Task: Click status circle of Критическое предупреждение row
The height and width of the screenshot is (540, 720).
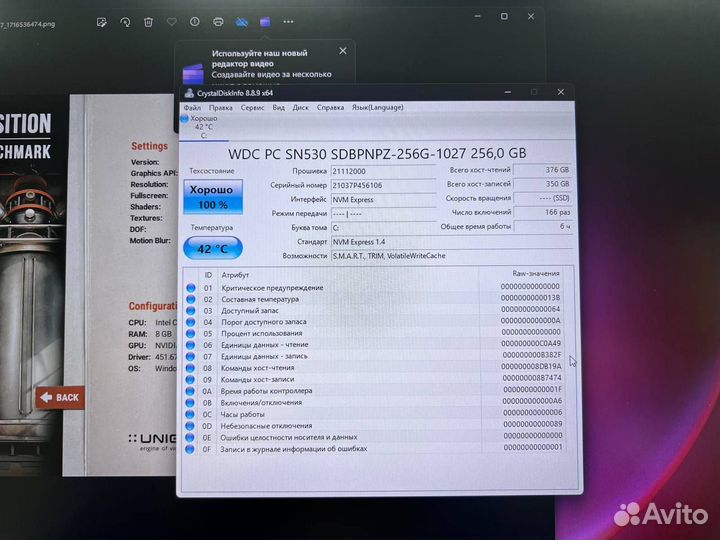Action: click(191, 288)
